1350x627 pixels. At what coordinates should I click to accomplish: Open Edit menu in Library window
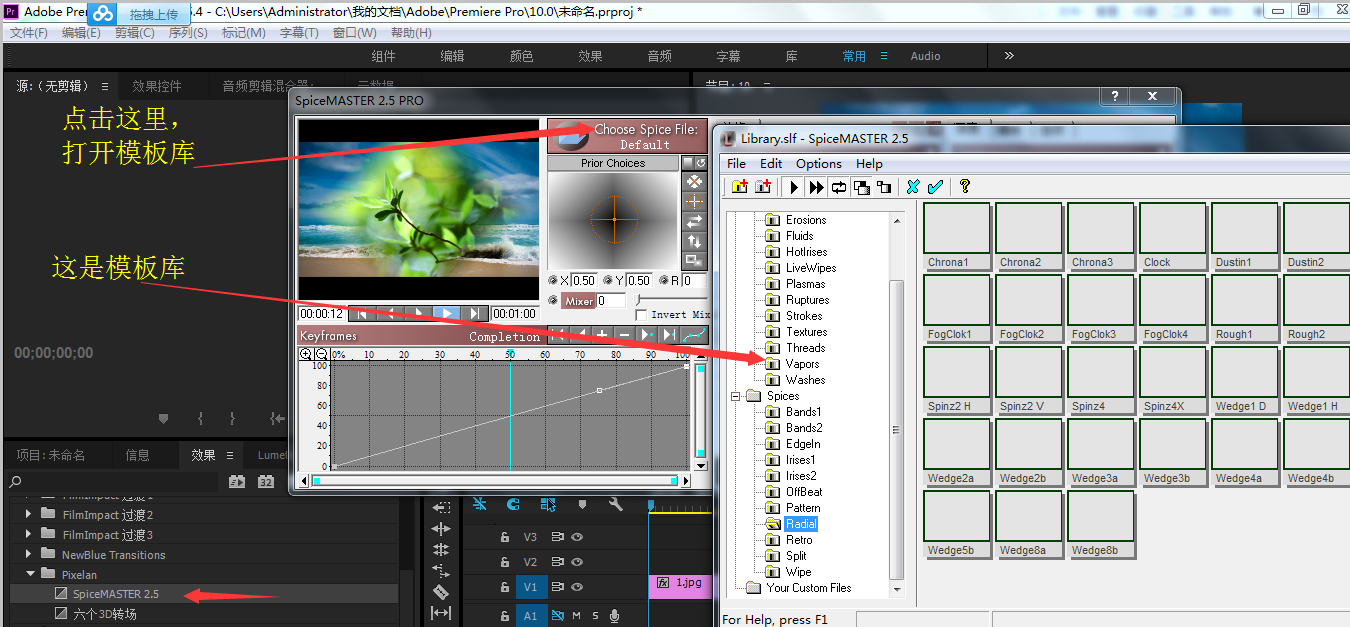click(x=771, y=164)
